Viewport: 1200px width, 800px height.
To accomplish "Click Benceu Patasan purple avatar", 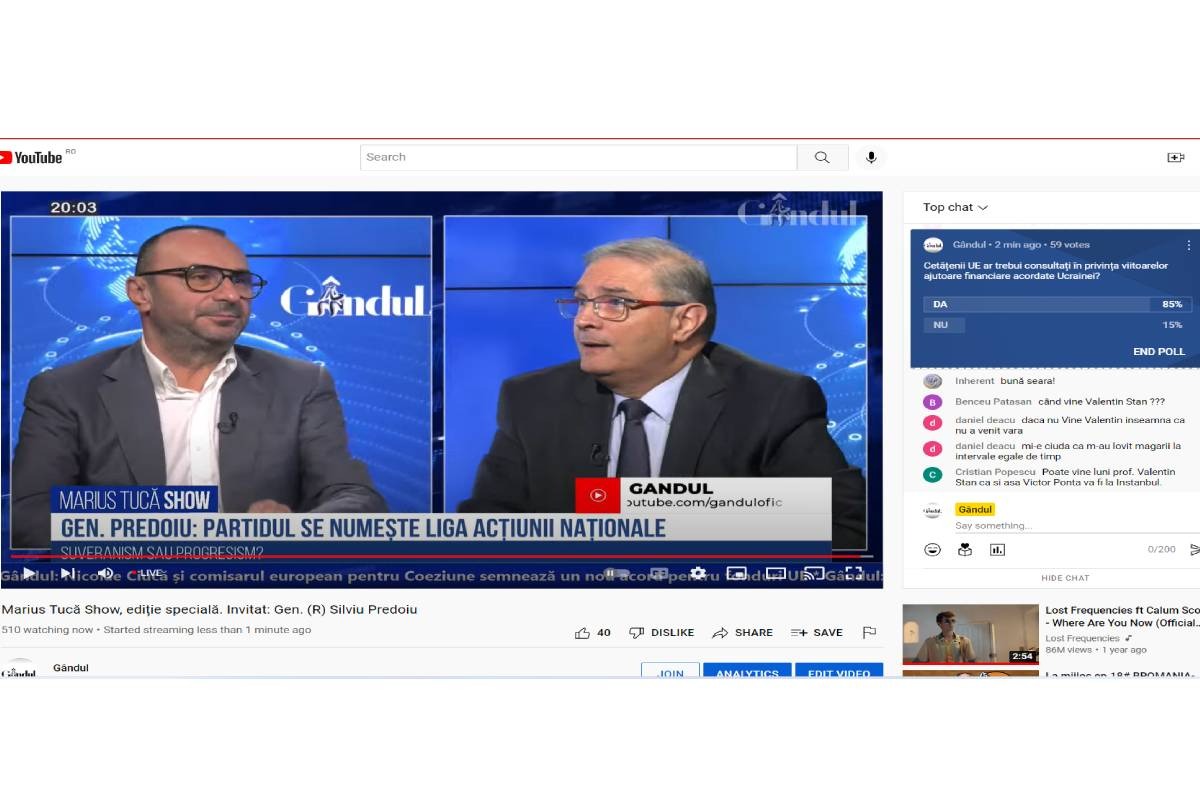I will (x=932, y=402).
